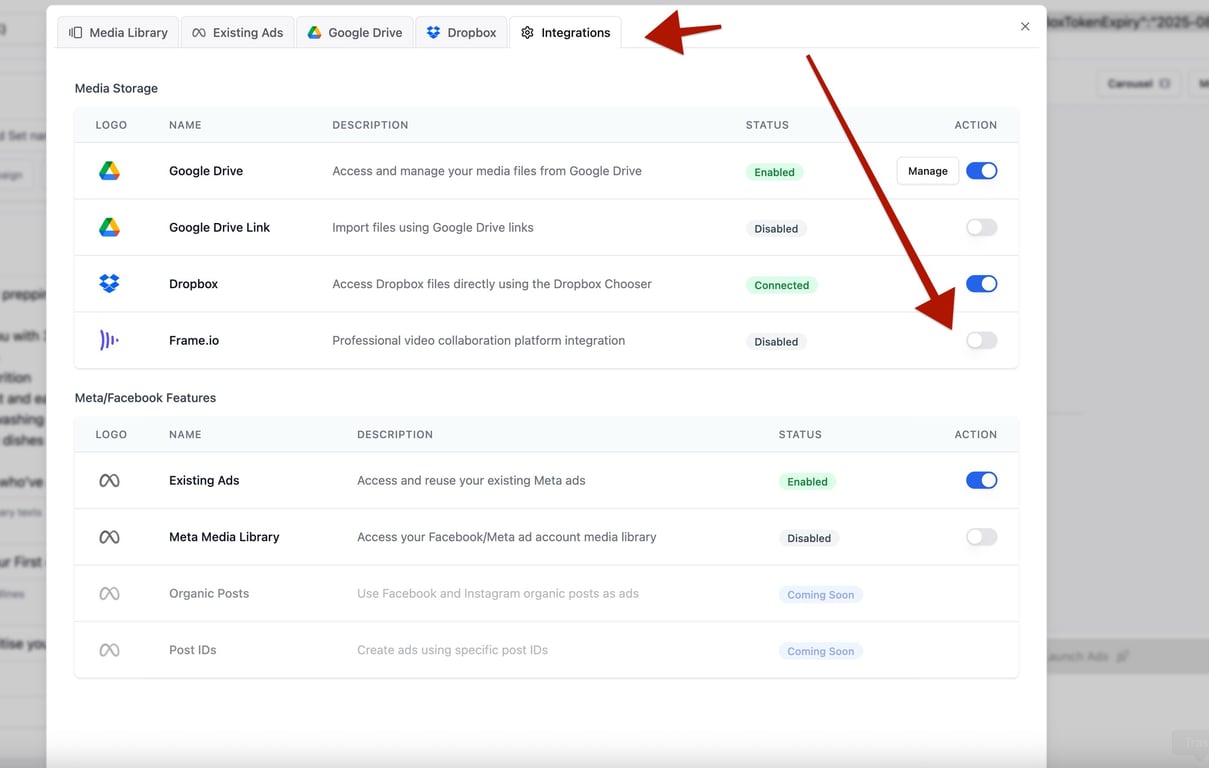The height and width of the screenshot is (768, 1209).
Task: Click the Meta Media Library name text
Action: click(224, 537)
